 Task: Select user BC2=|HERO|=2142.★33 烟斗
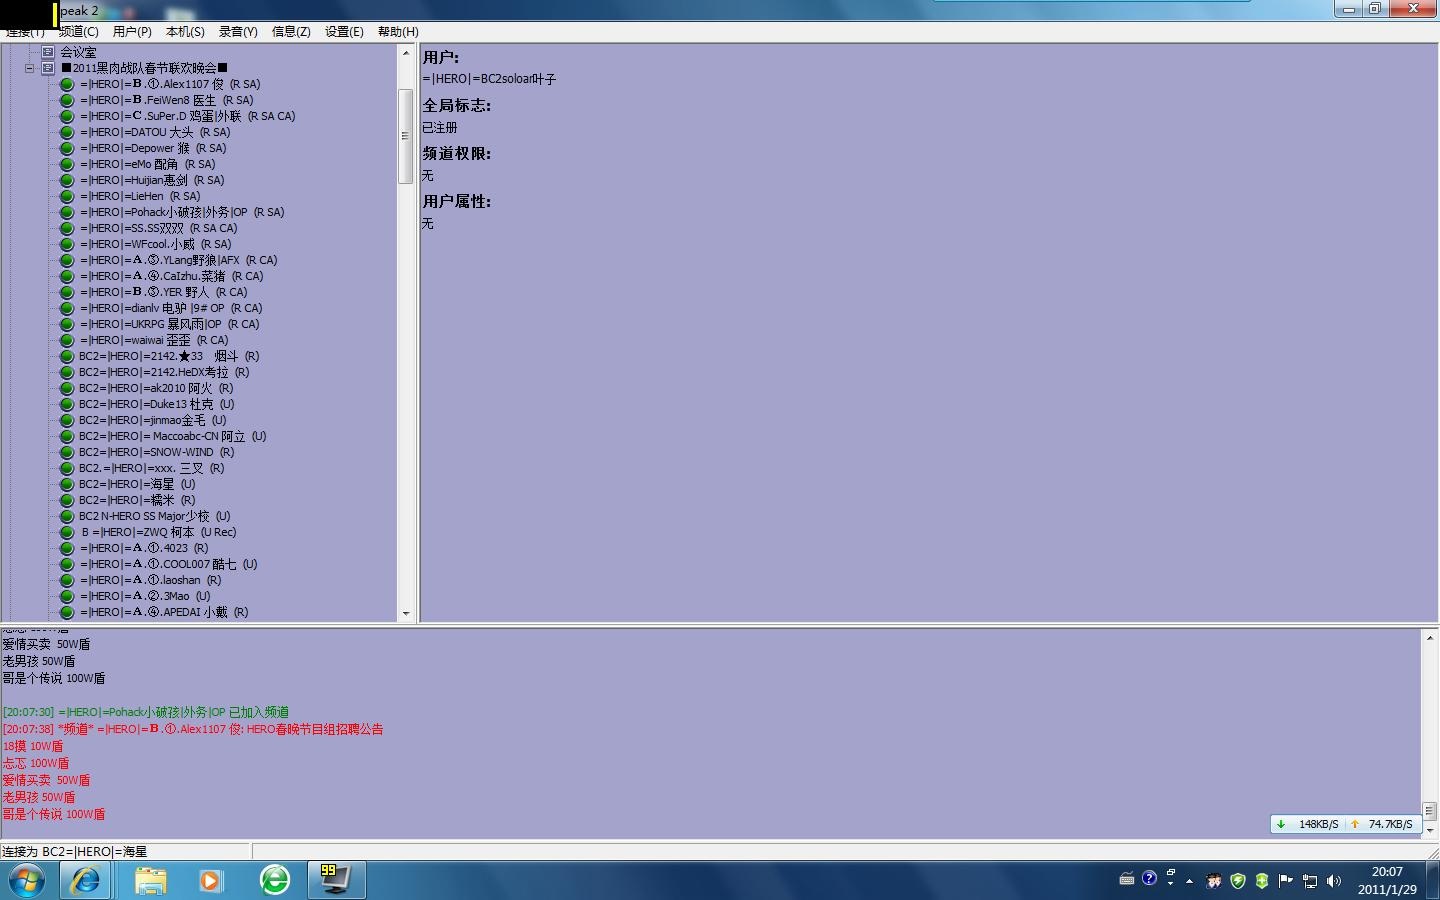(169, 356)
